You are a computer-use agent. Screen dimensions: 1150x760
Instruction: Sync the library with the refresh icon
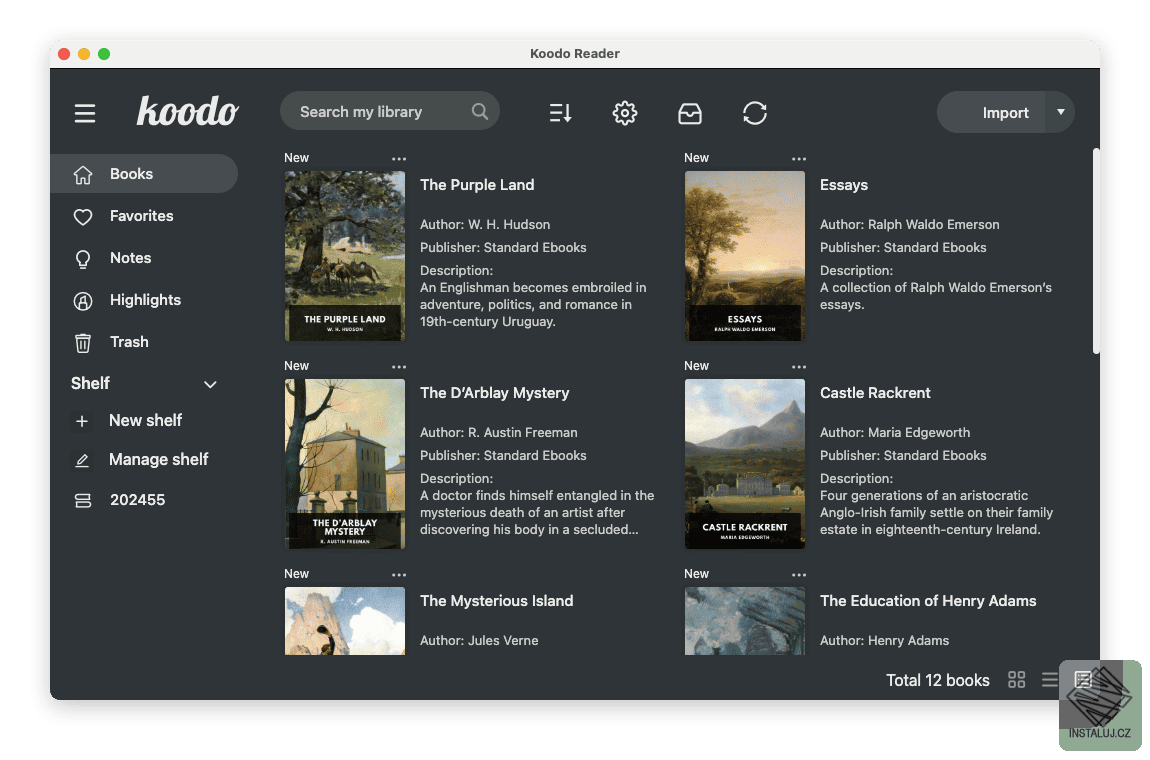pyautogui.click(x=755, y=113)
